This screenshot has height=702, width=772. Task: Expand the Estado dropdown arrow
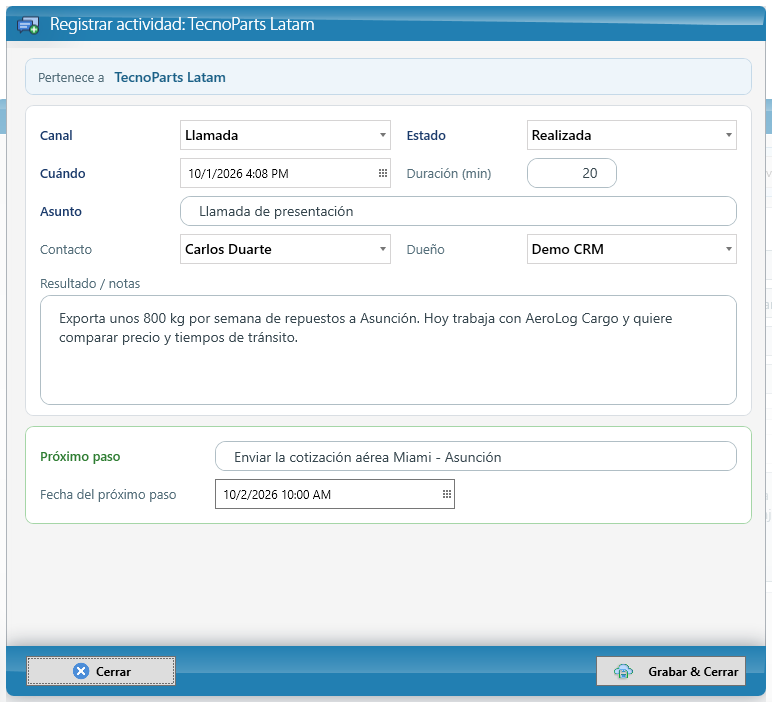click(729, 135)
